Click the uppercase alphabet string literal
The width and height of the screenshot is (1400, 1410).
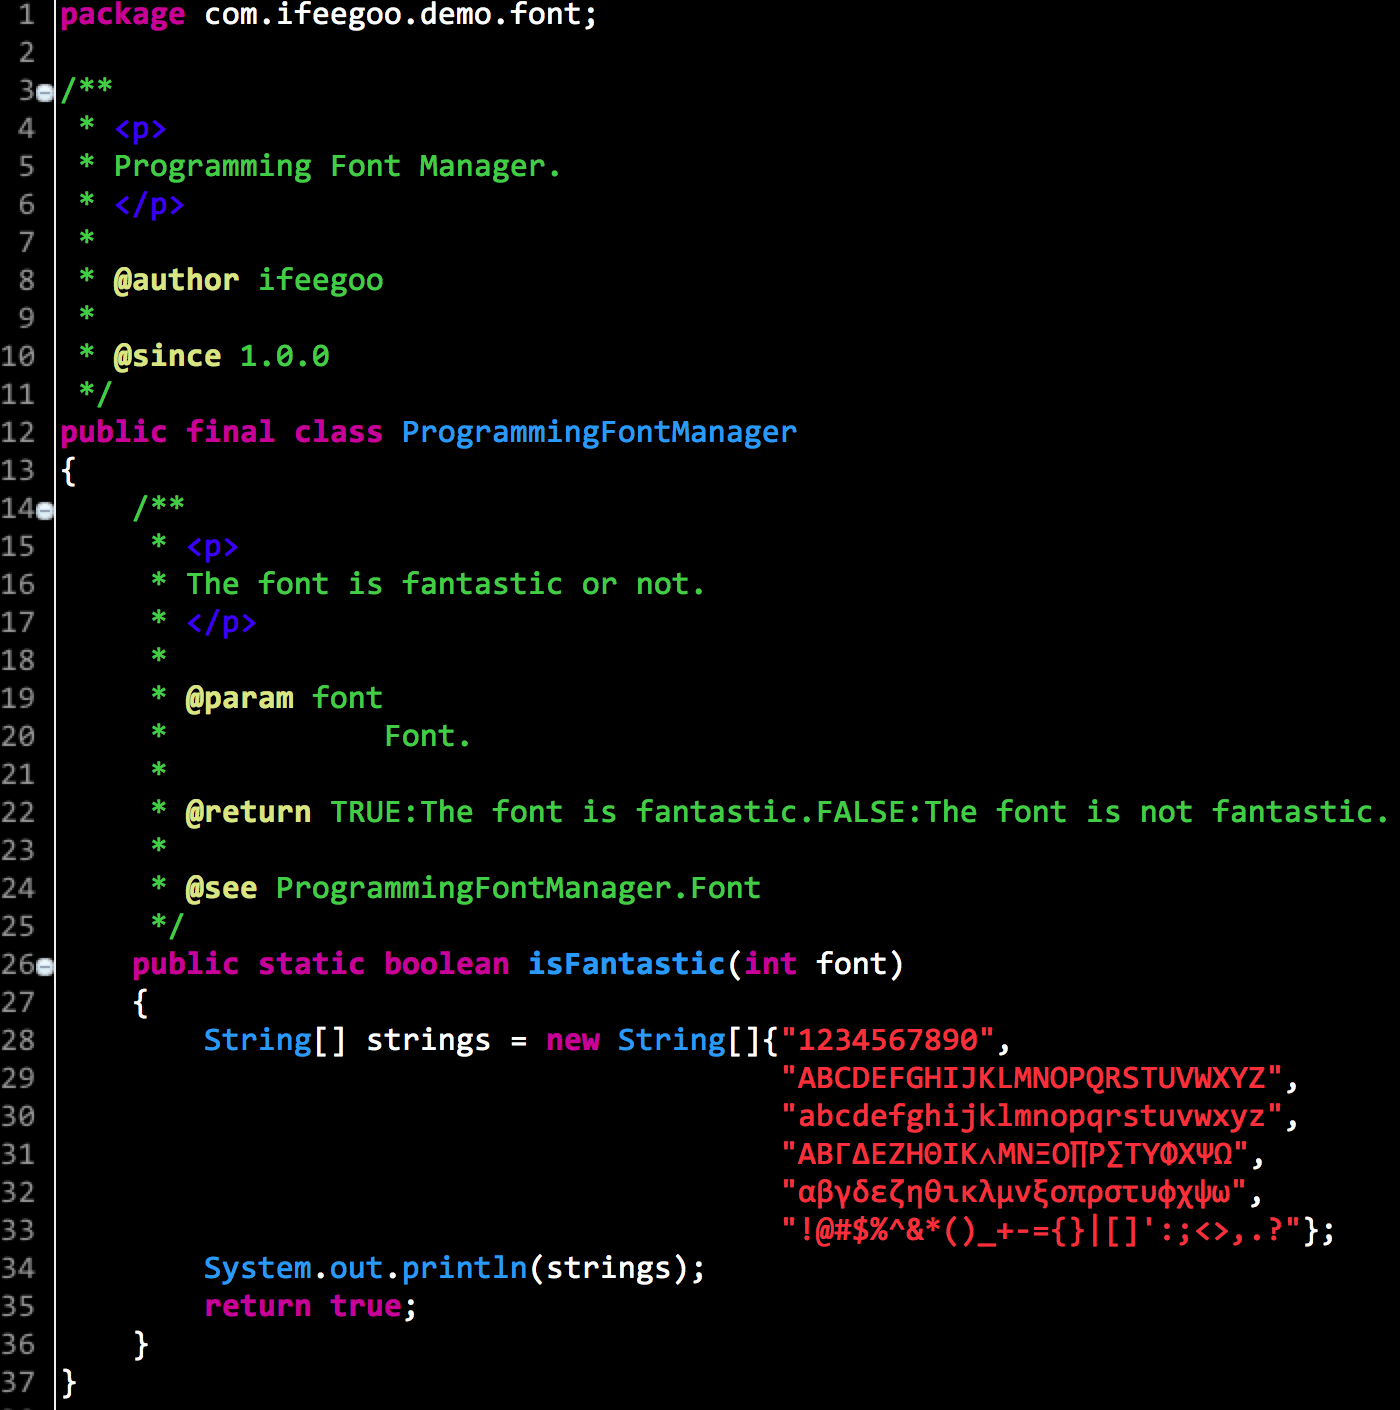click(x=1031, y=1078)
